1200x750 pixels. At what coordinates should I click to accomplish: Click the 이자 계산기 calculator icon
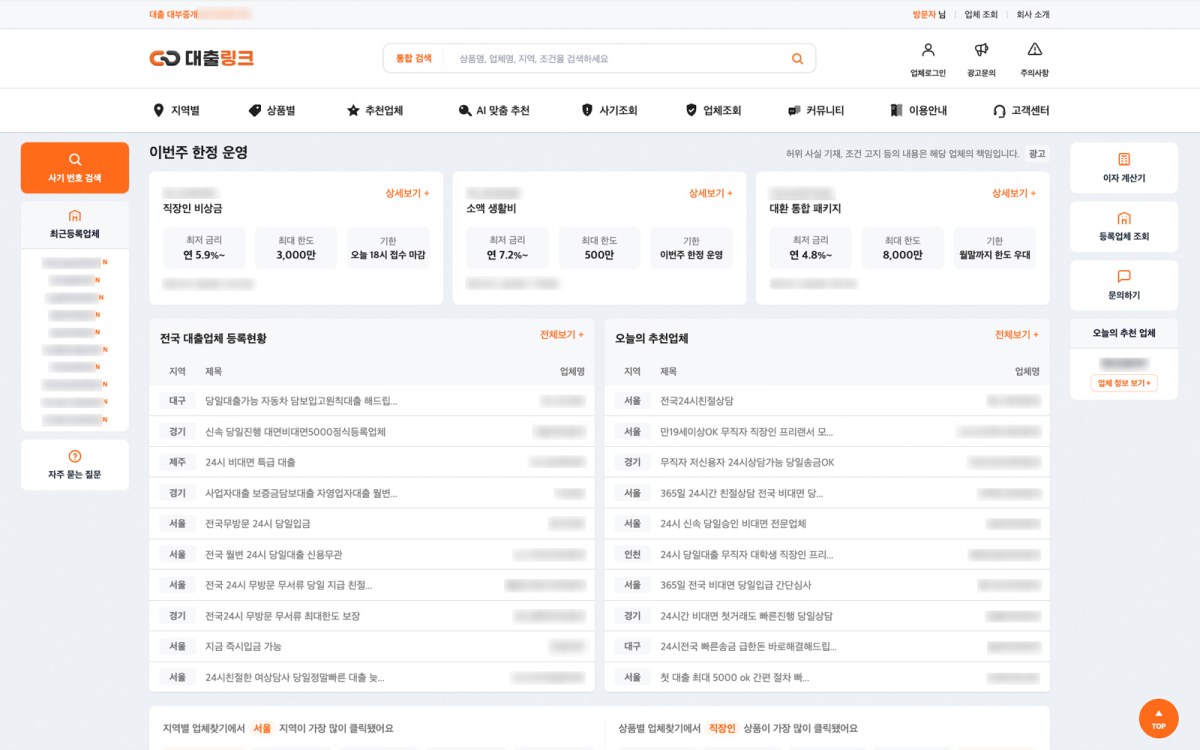coord(1124,159)
